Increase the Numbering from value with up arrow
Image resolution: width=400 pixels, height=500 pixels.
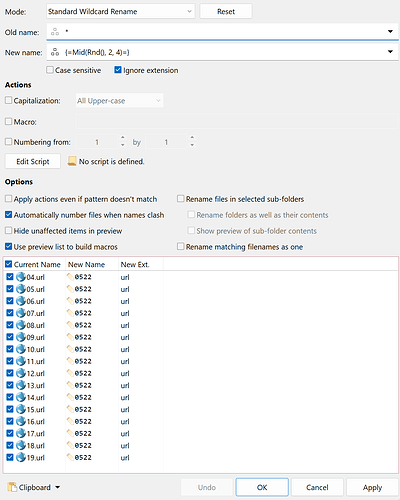[x=123, y=138]
